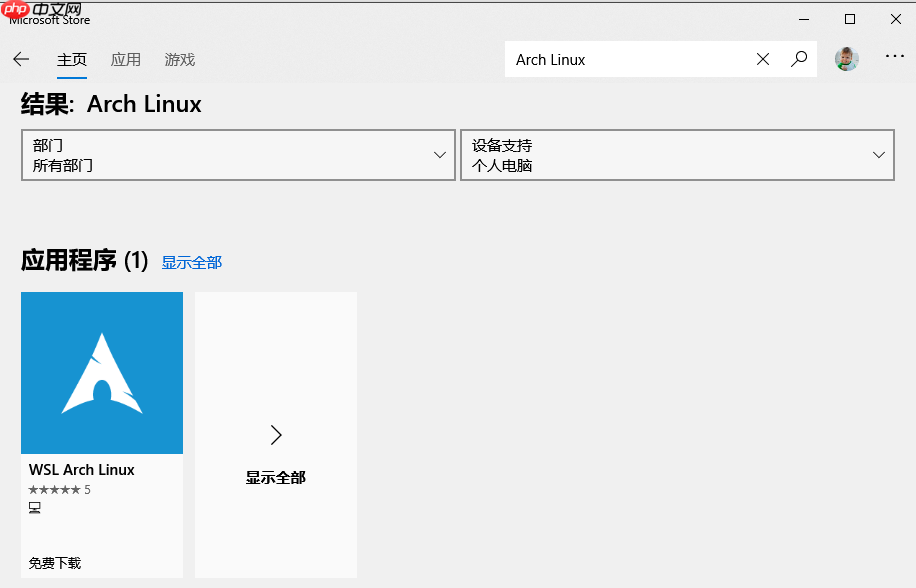This screenshot has height=588, width=916.
Task: Click the 显示全部 link beside 应用程序
Action: tap(191, 261)
